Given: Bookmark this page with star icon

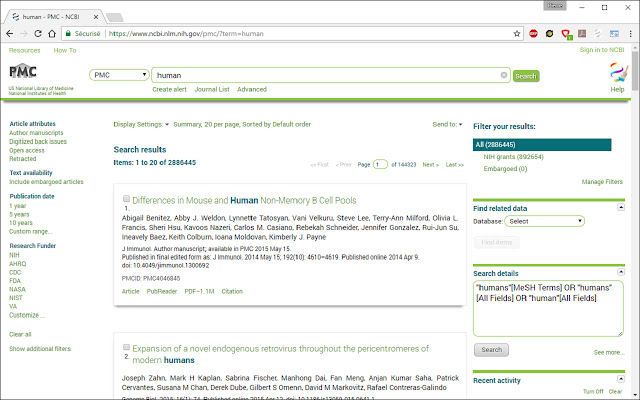Looking at the screenshot, I should (517, 34).
